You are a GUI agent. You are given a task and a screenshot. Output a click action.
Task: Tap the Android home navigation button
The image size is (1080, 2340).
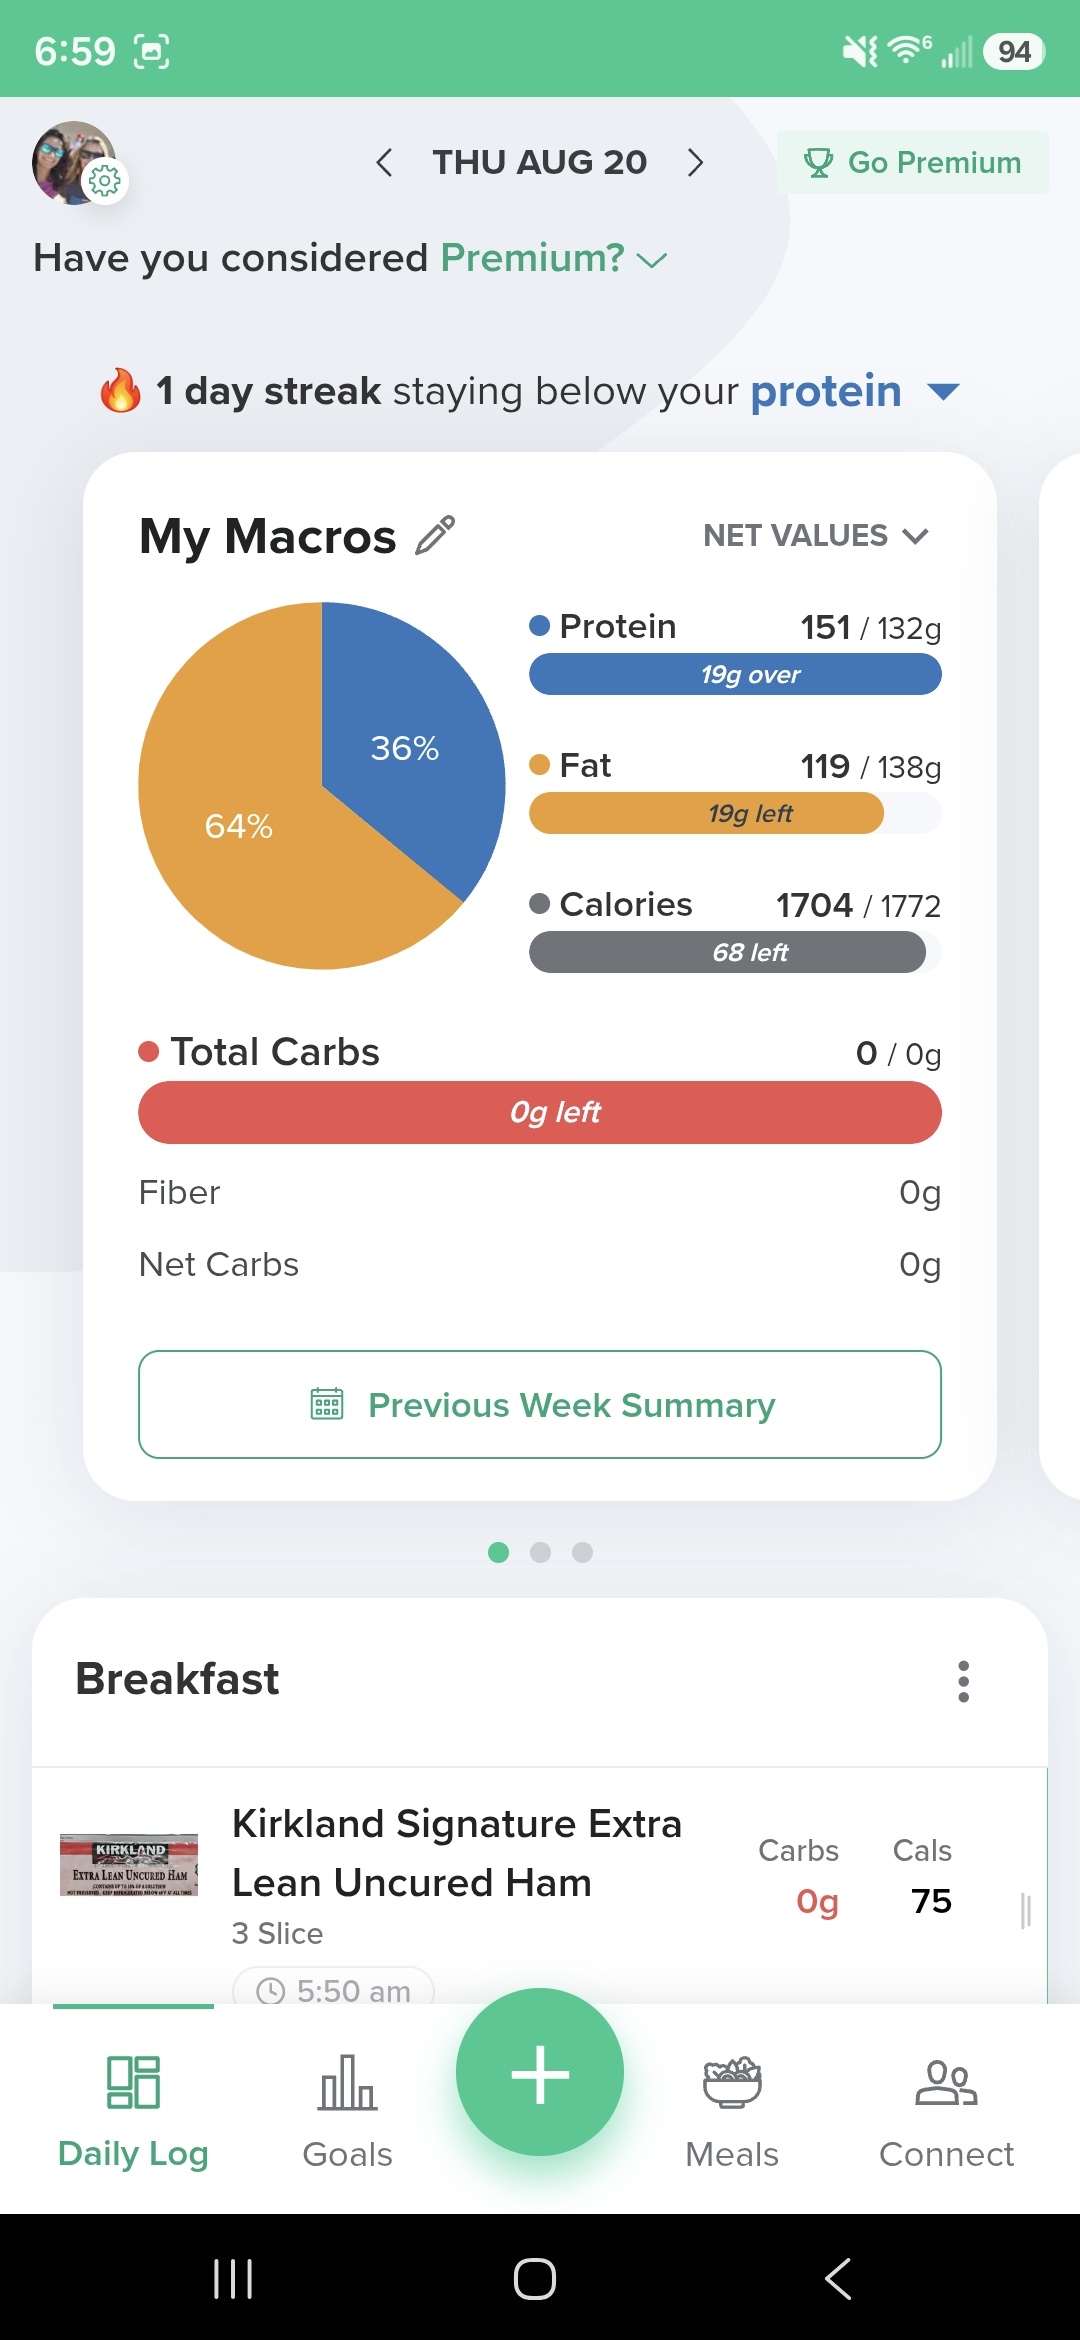535,2279
